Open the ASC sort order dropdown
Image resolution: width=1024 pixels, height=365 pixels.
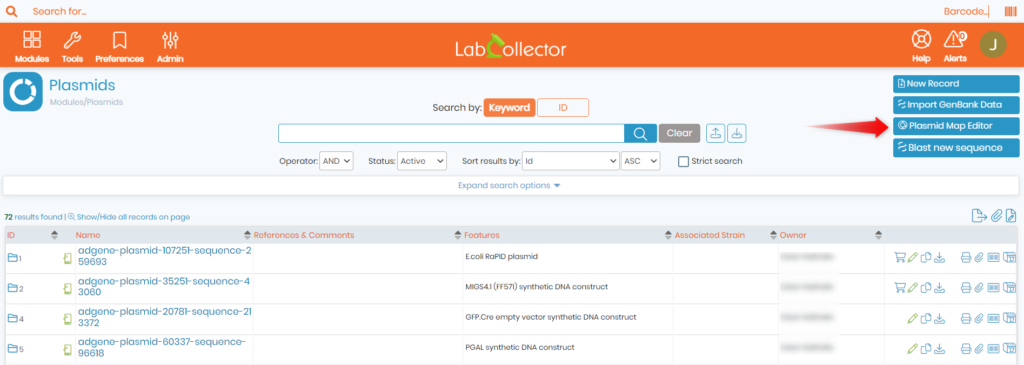pyautogui.click(x=641, y=161)
